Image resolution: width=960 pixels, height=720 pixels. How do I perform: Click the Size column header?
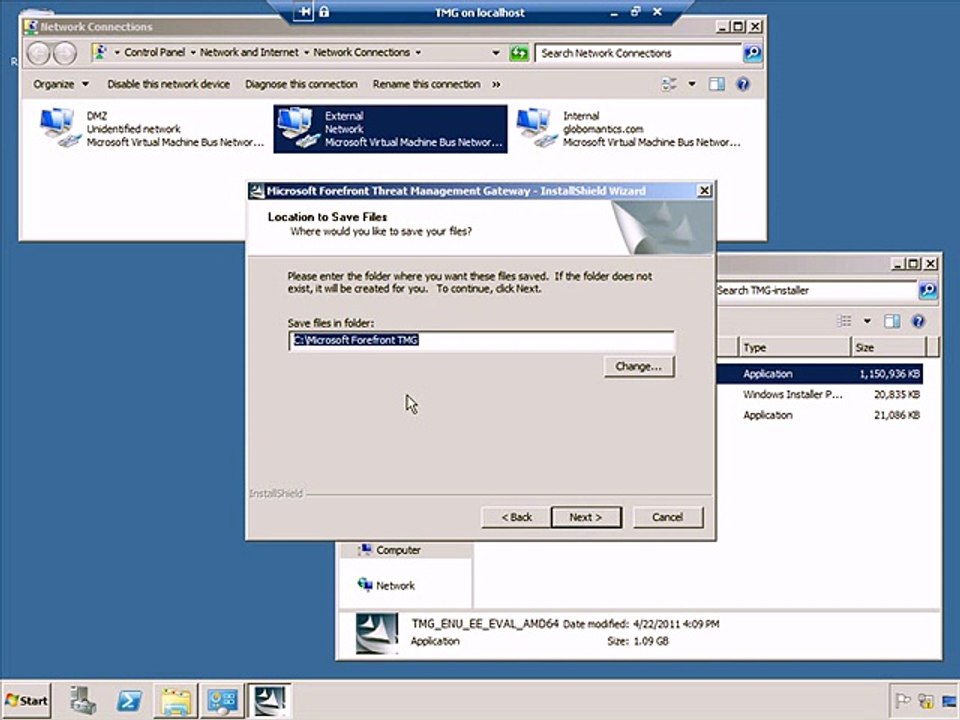pyautogui.click(x=888, y=347)
